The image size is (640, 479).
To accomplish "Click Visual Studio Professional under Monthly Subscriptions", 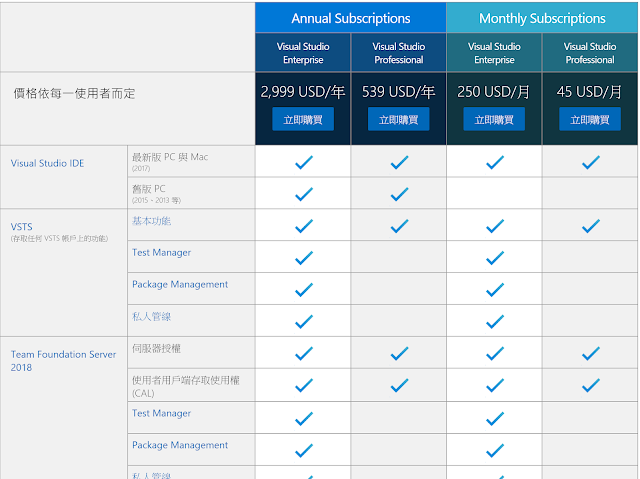I will pos(590,53).
